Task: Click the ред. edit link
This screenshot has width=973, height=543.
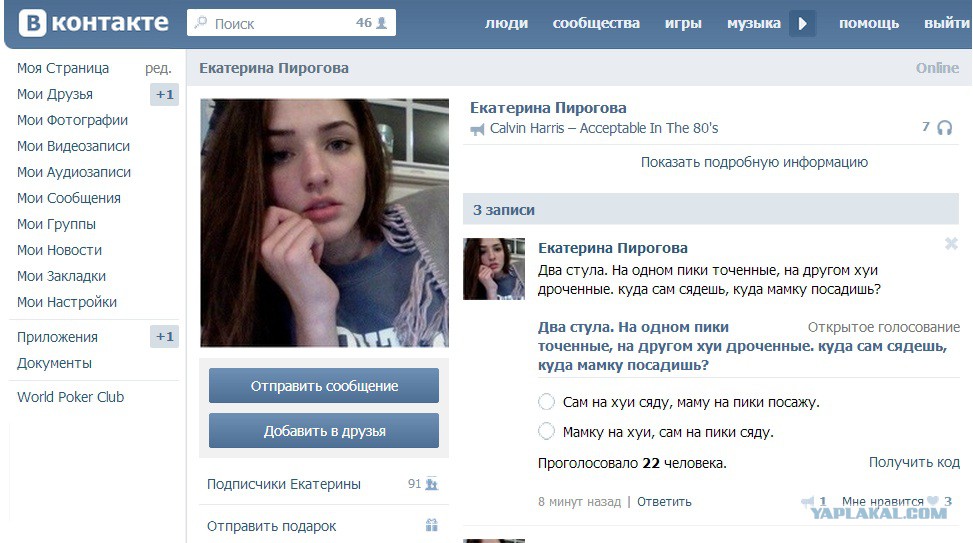Action: tap(158, 68)
